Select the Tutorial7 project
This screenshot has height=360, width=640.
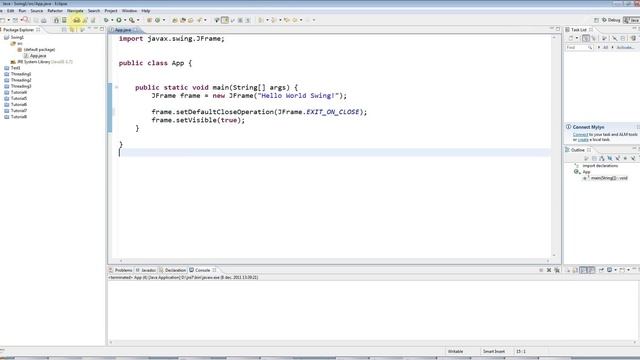click(16, 111)
